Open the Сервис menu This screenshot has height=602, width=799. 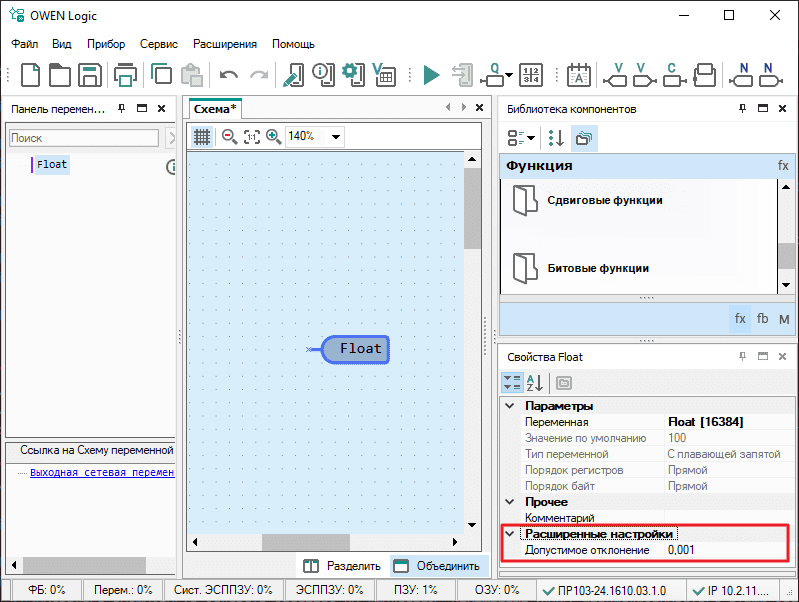[159, 44]
